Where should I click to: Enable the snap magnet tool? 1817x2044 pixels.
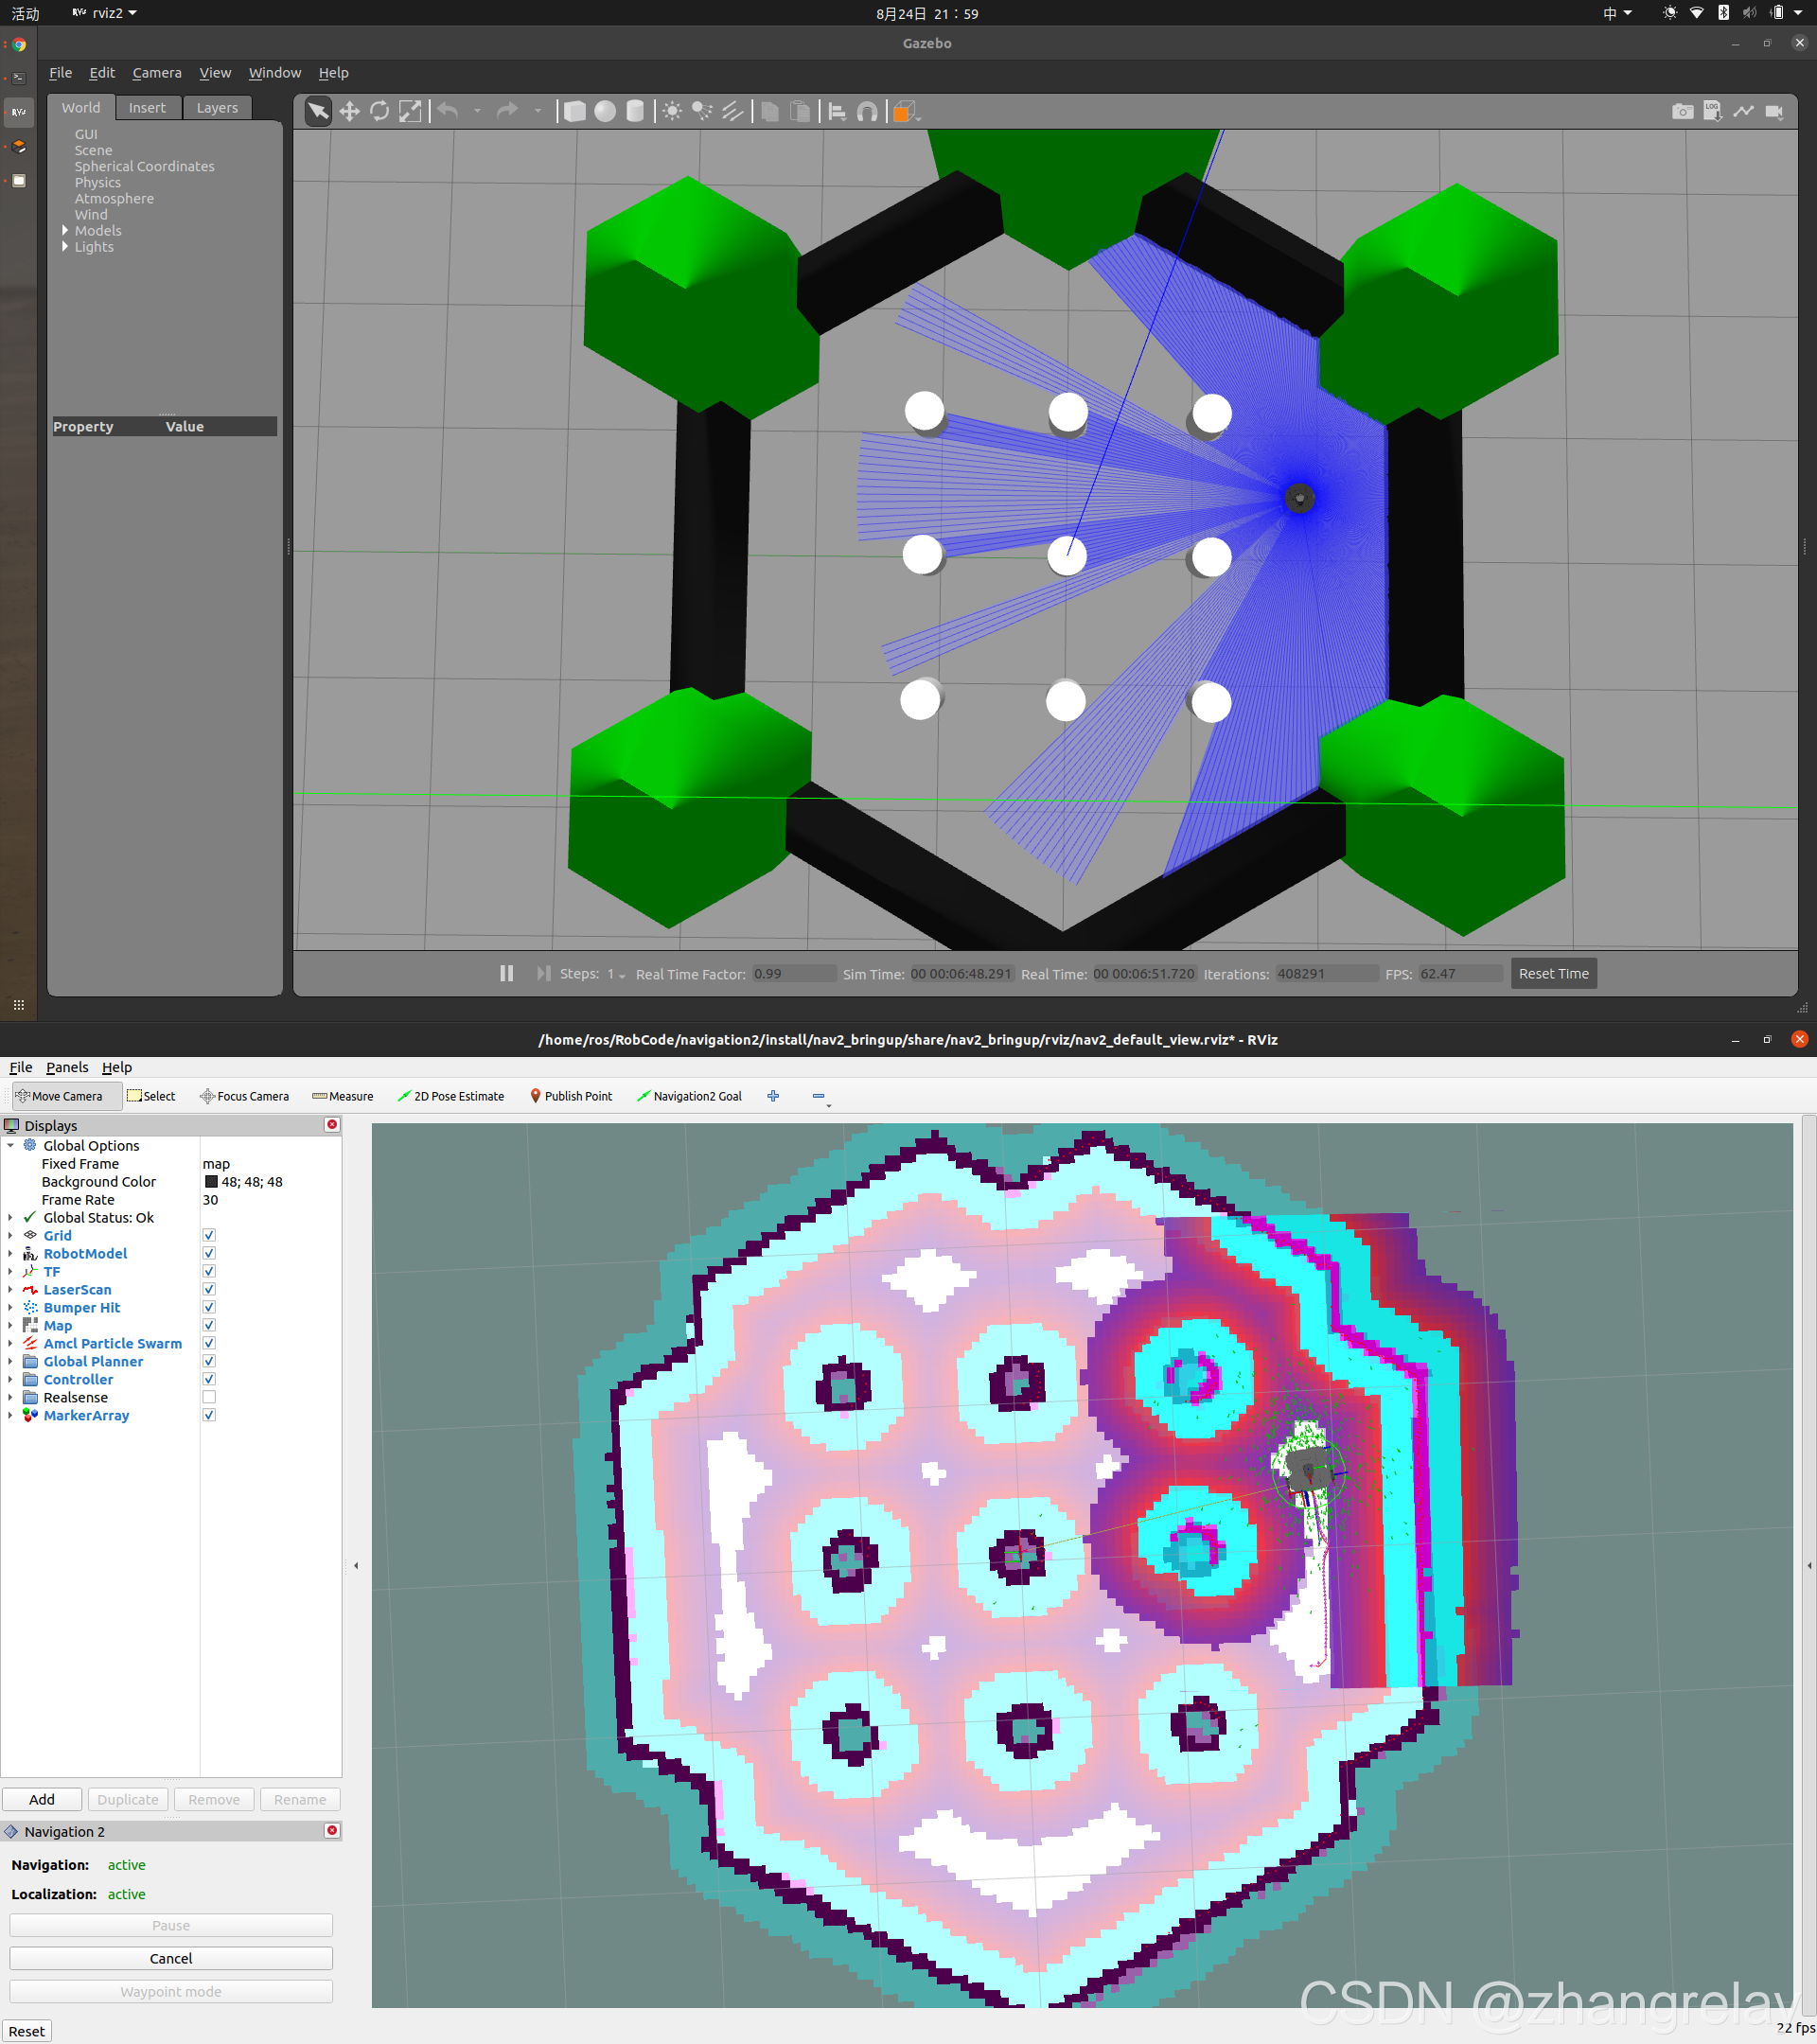click(x=867, y=111)
